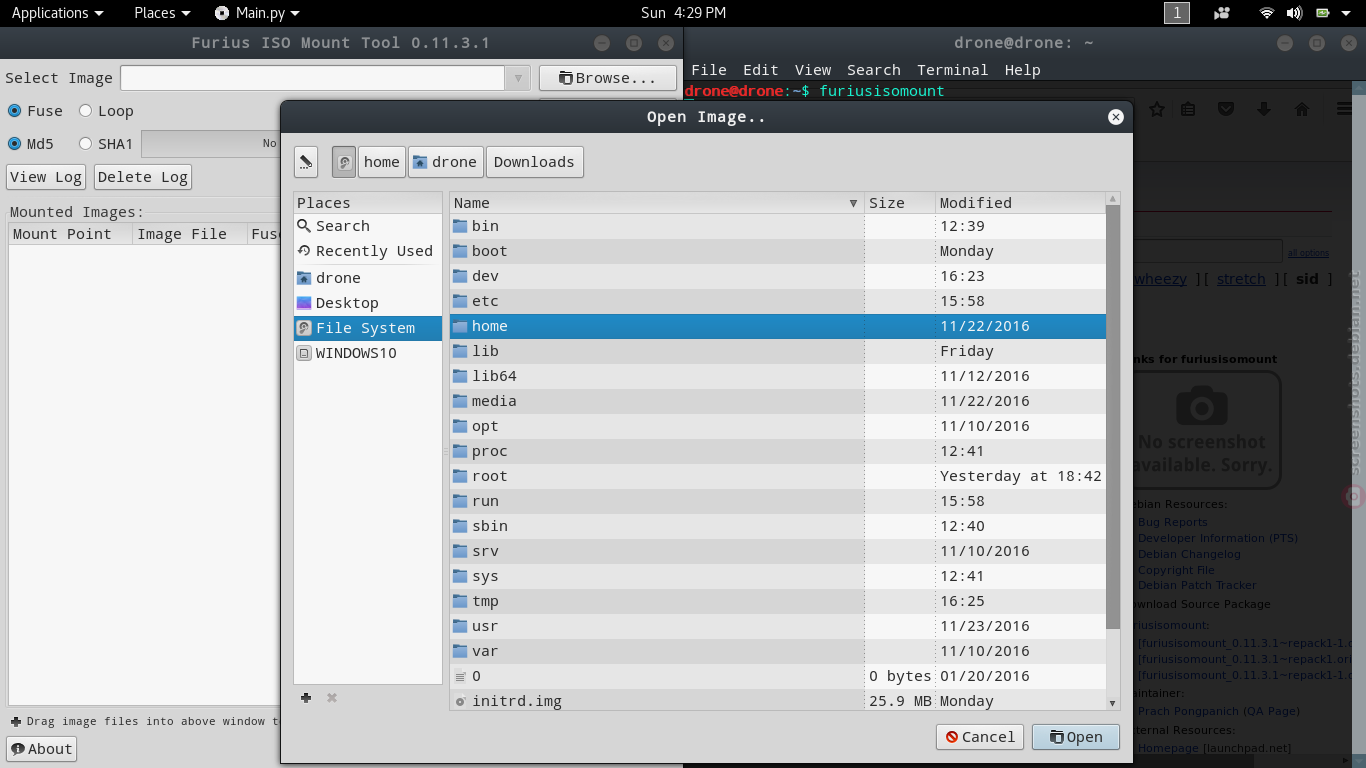Click the Wi-Fi icon in top panel
Viewport: 1366px width, 768px height.
click(x=1267, y=13)
